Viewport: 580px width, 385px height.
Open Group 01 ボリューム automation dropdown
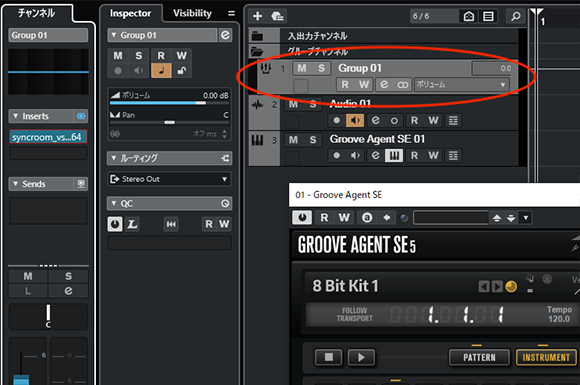pos(462,85)
